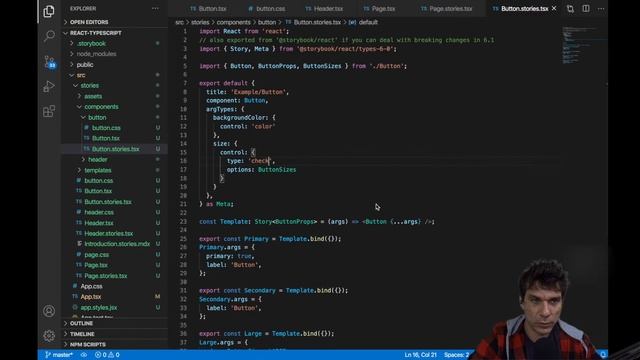Open Button.stories.tsx under stories folder

tap(108, 202)
